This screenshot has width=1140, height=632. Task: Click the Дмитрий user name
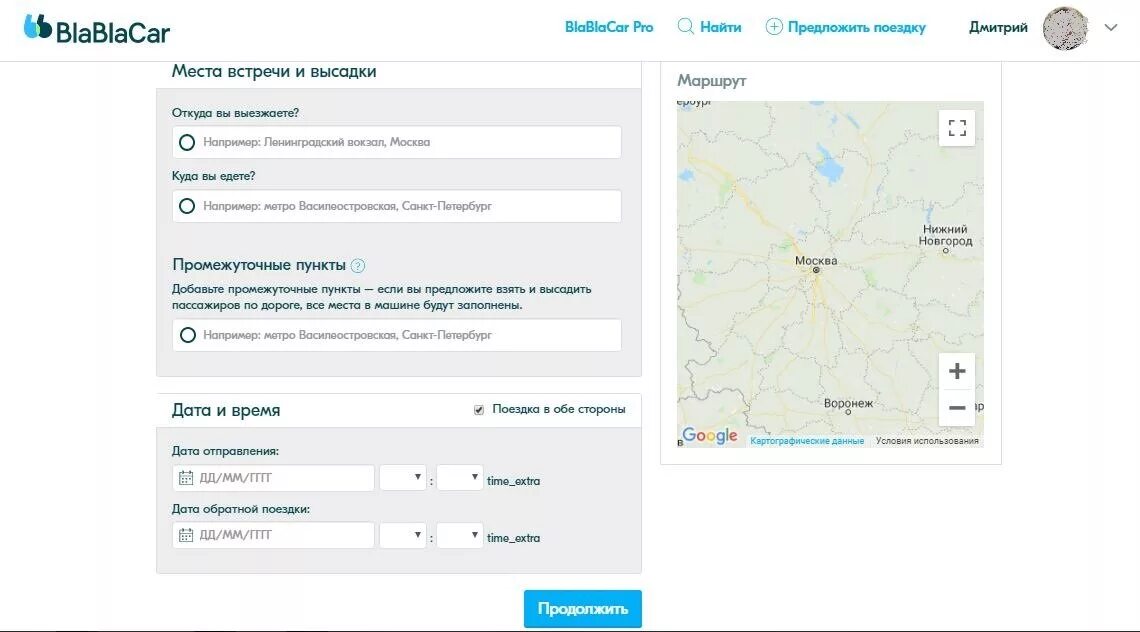click(998, 28)
